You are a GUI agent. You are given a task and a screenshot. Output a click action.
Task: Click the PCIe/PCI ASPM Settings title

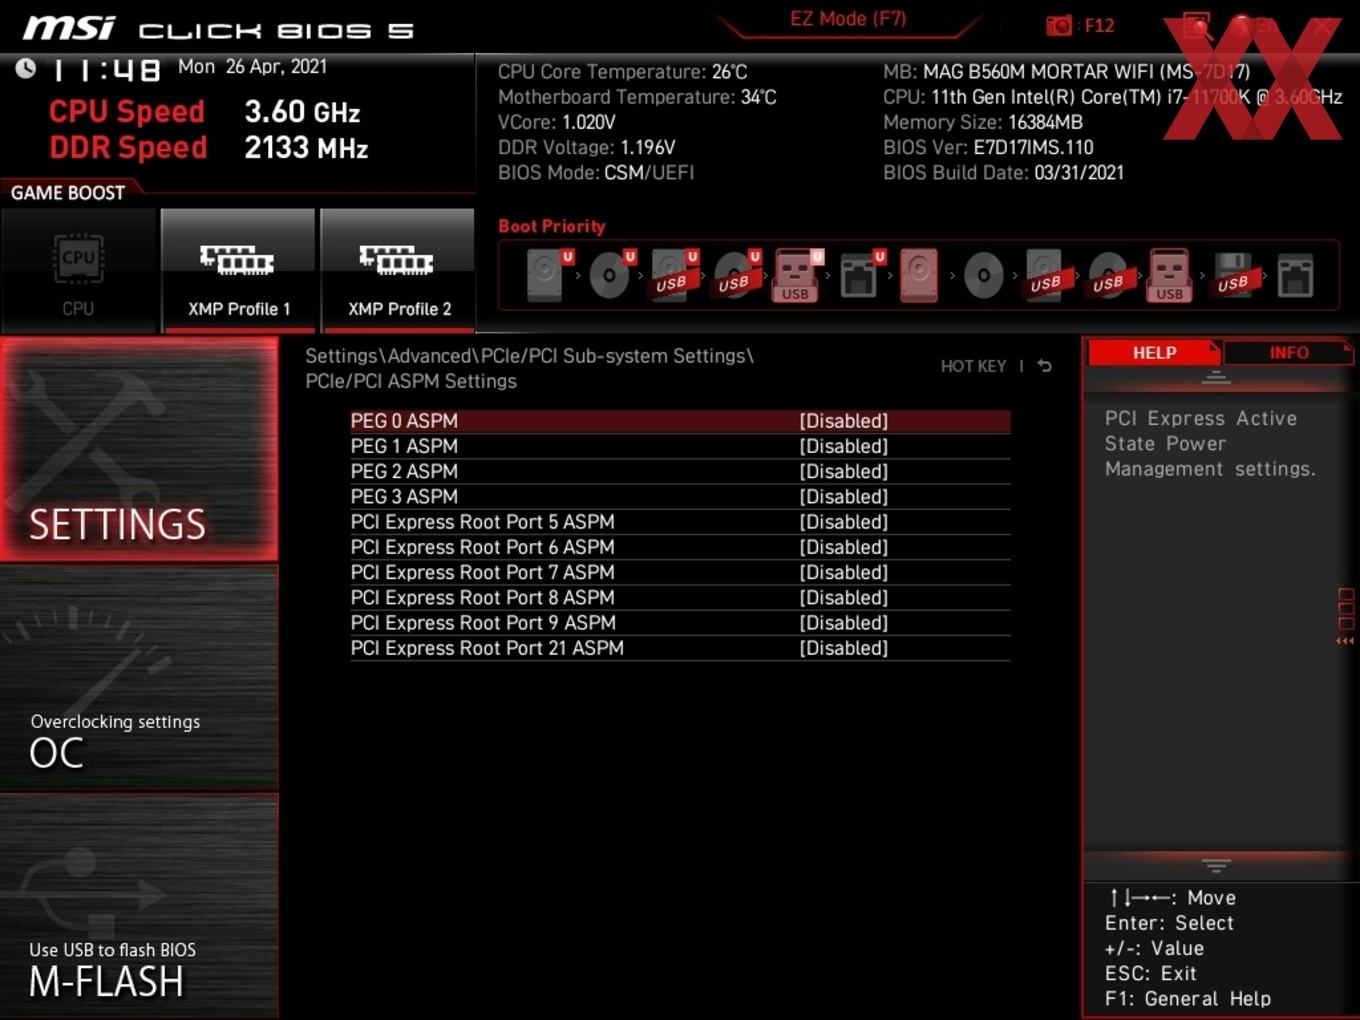(x=411, y=381)
